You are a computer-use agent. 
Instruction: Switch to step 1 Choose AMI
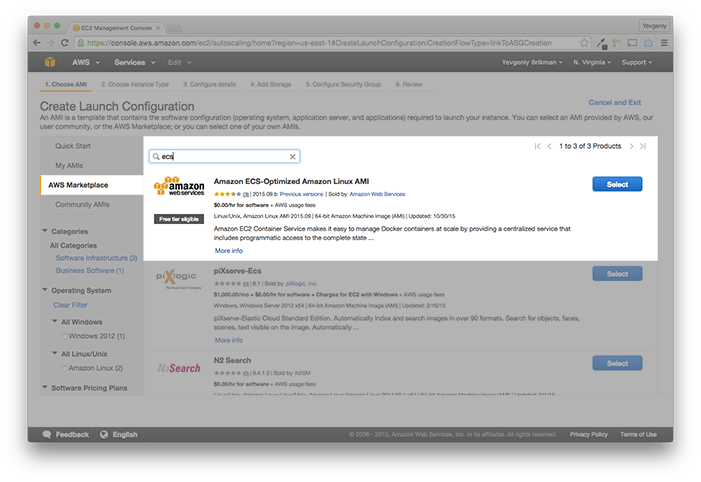[66, 85]
